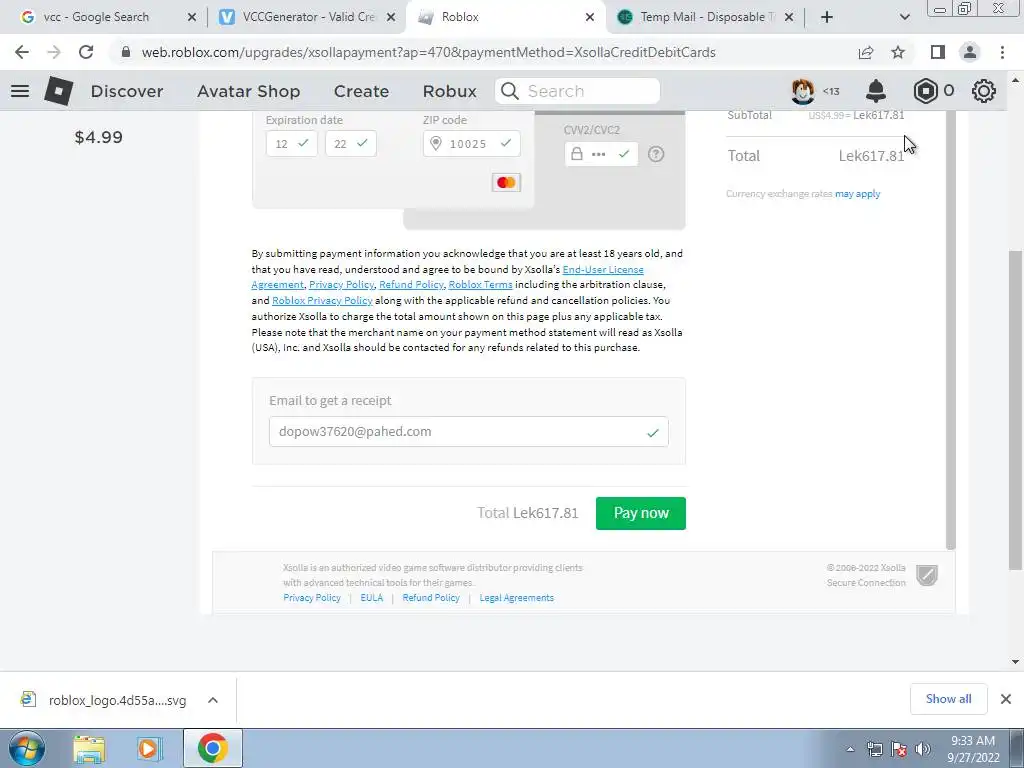
Task: Open the footer EULA link
Action: [x=372, y=598]
